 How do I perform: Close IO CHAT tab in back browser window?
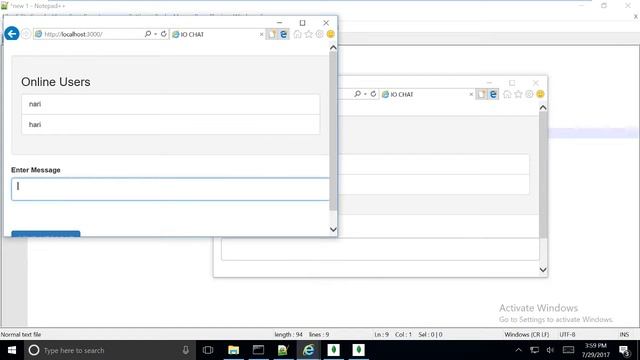click(471, 94)
